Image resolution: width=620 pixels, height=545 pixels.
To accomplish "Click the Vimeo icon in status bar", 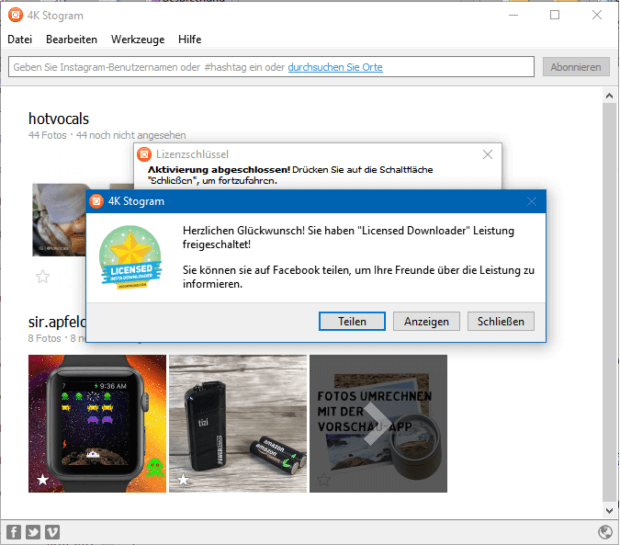I will (52, 532).
